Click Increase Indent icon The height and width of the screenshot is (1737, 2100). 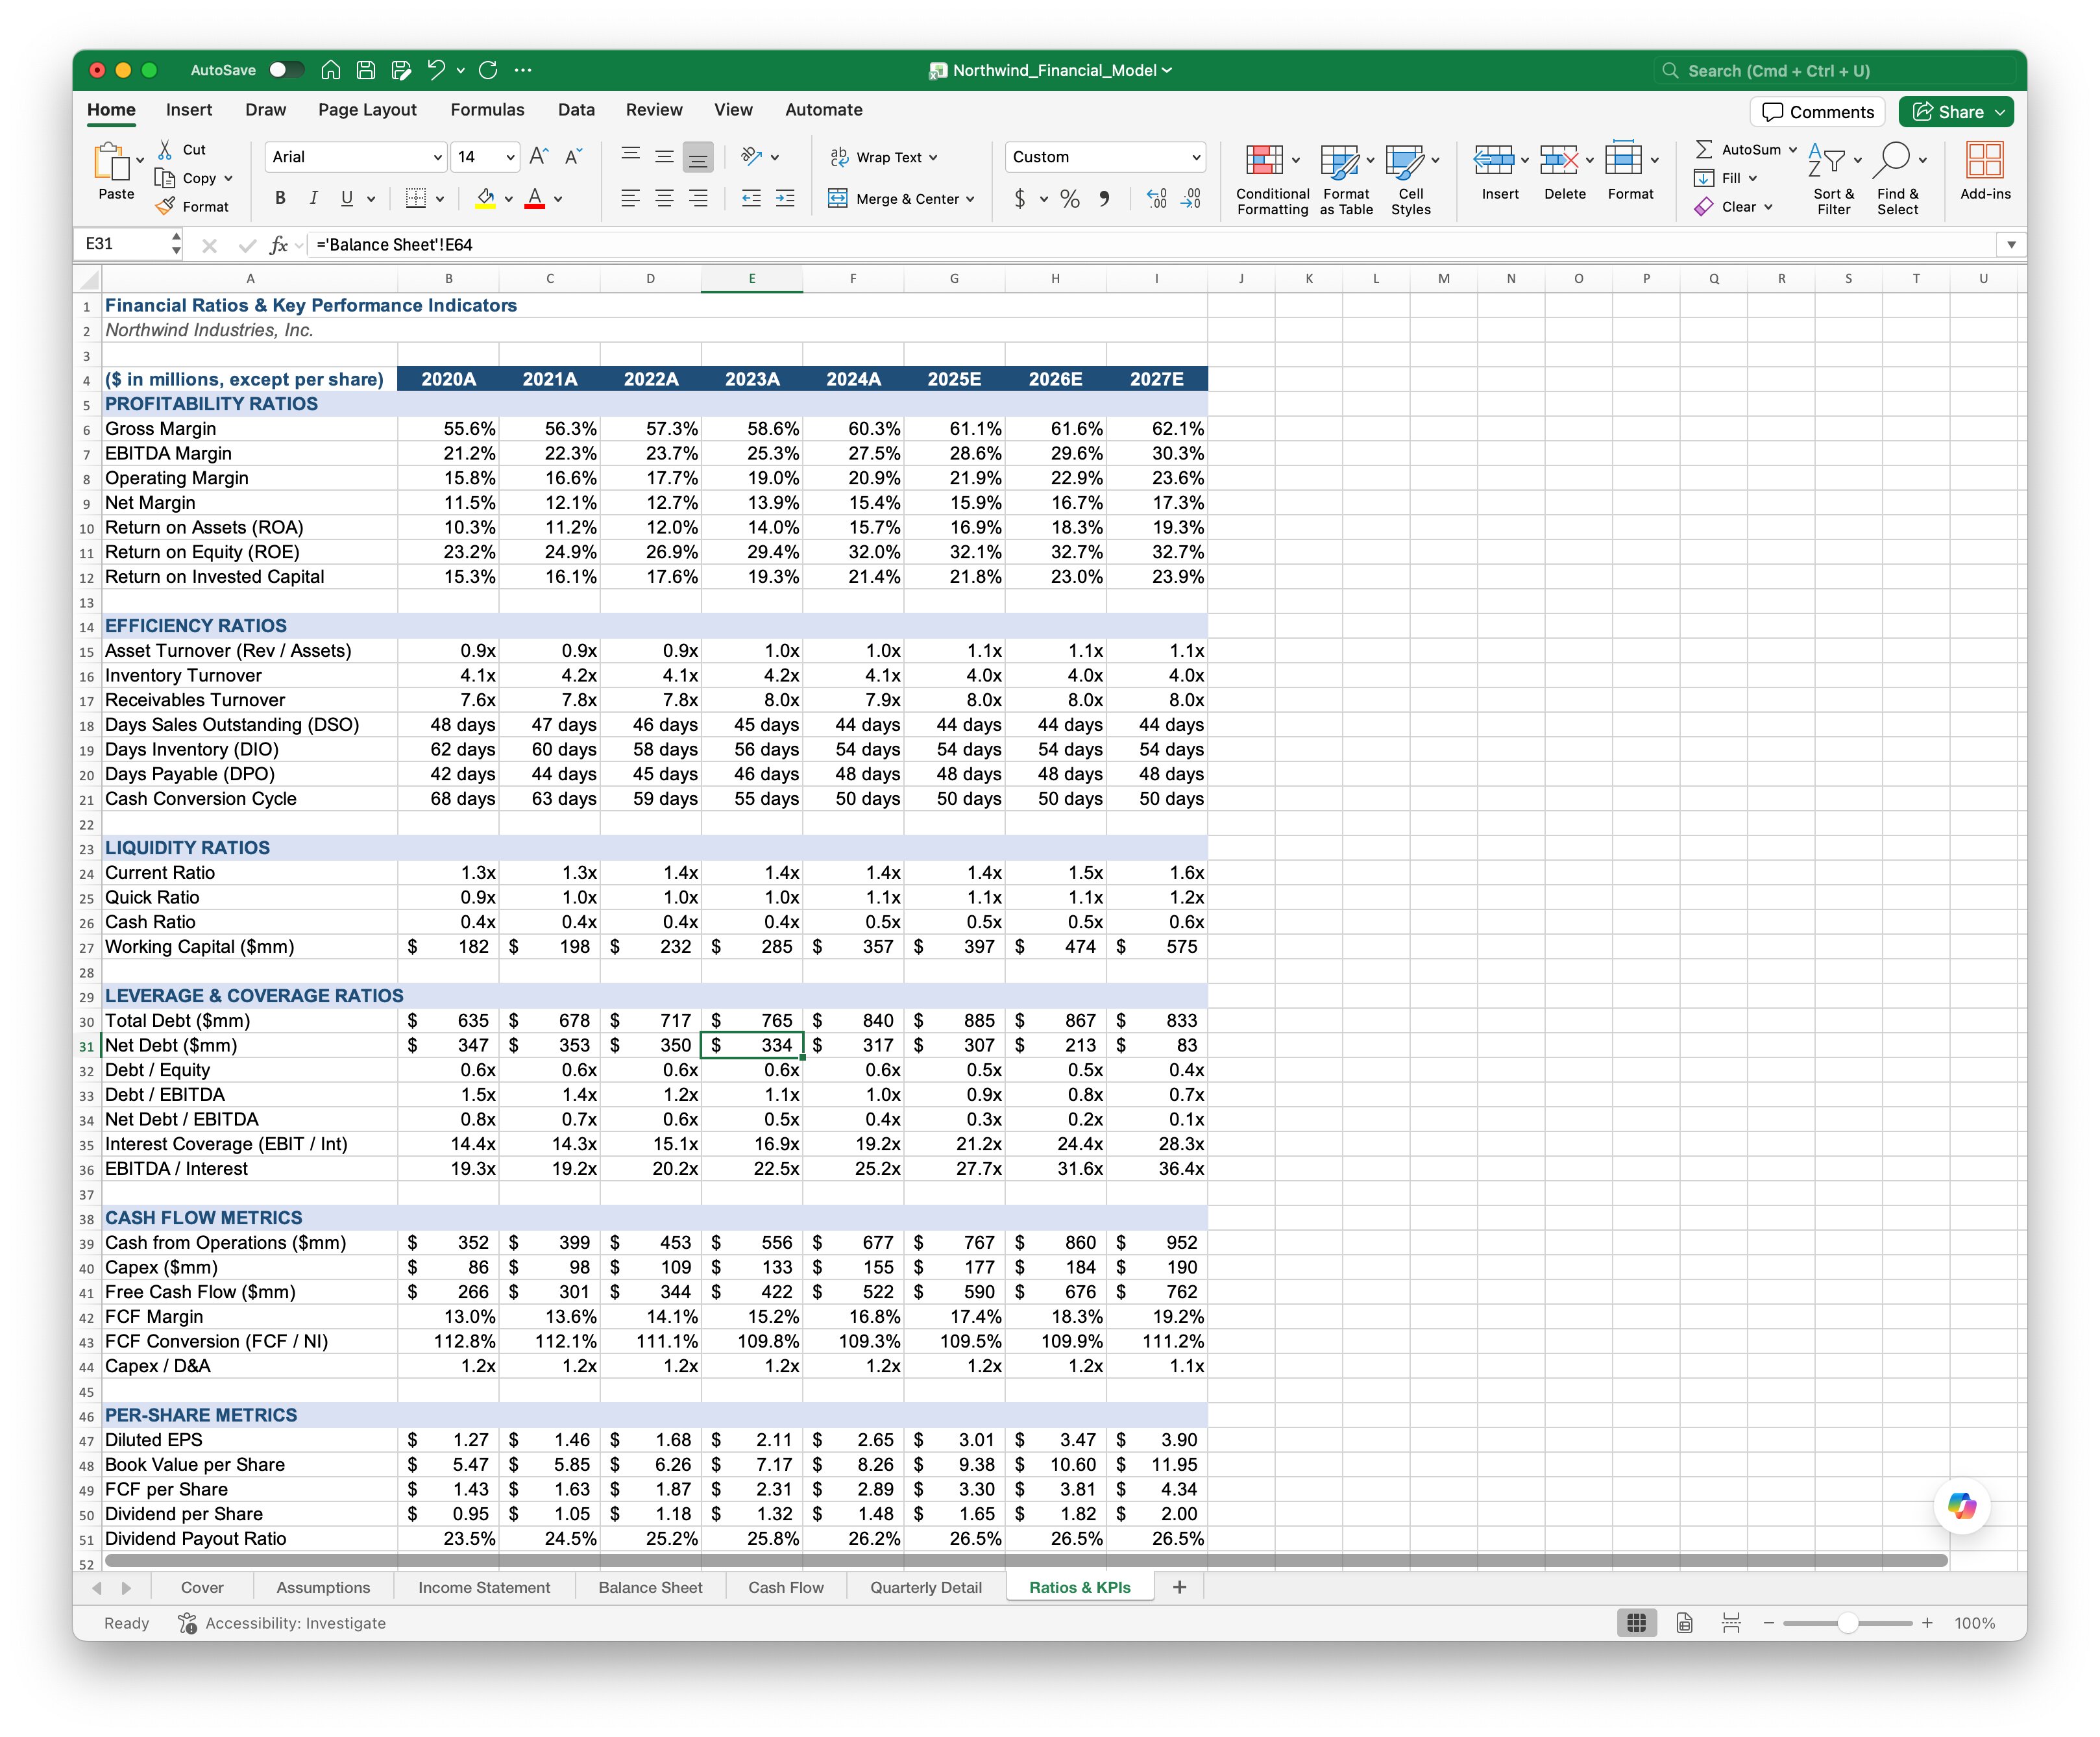[x=786, y=199]
